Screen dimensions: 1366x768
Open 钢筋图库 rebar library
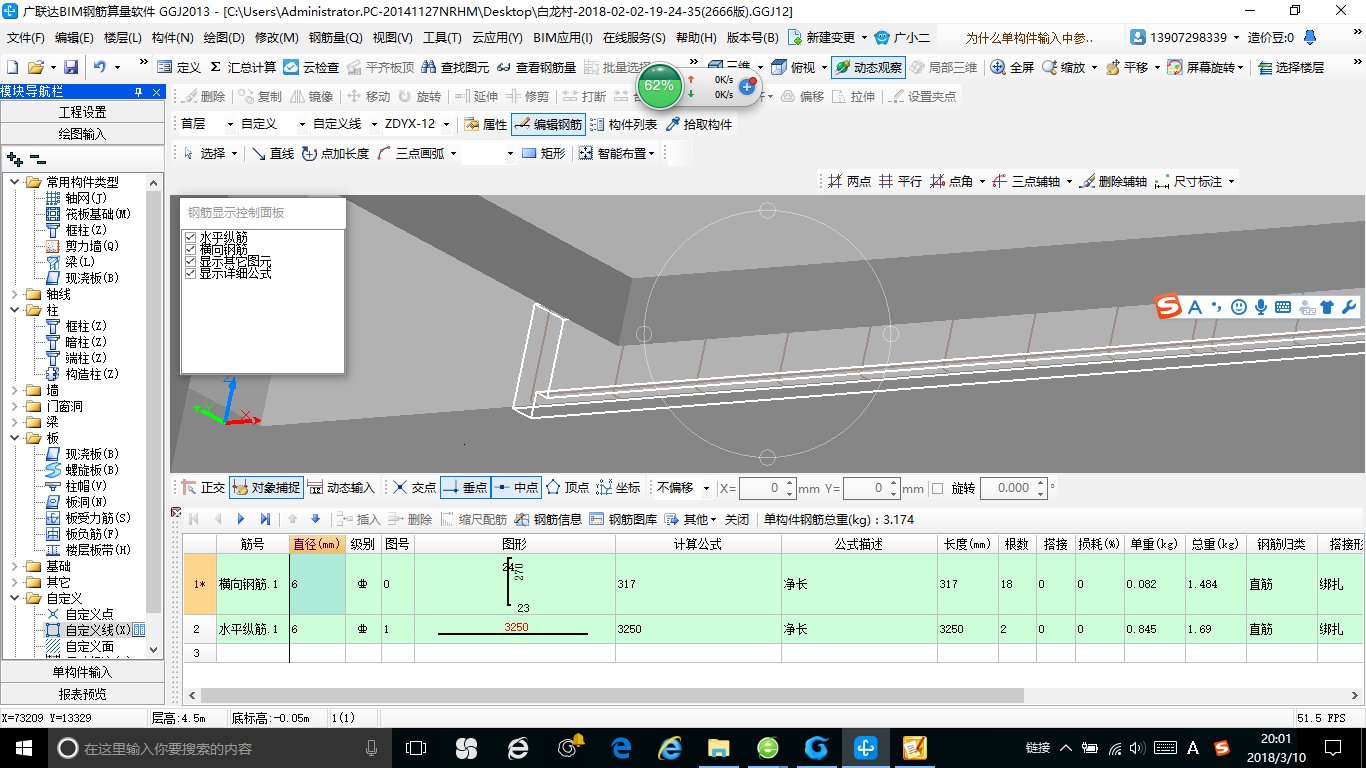(624, 519)
